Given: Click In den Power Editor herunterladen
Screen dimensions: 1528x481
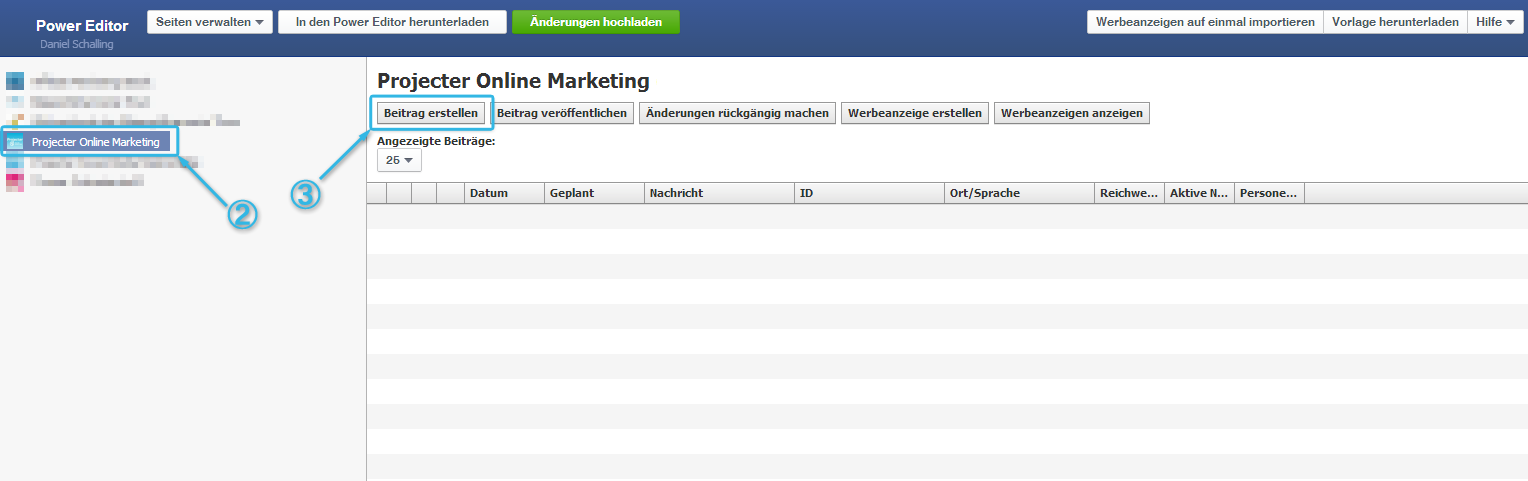Looking at the screenshot, I should click(x=392, y=22).
